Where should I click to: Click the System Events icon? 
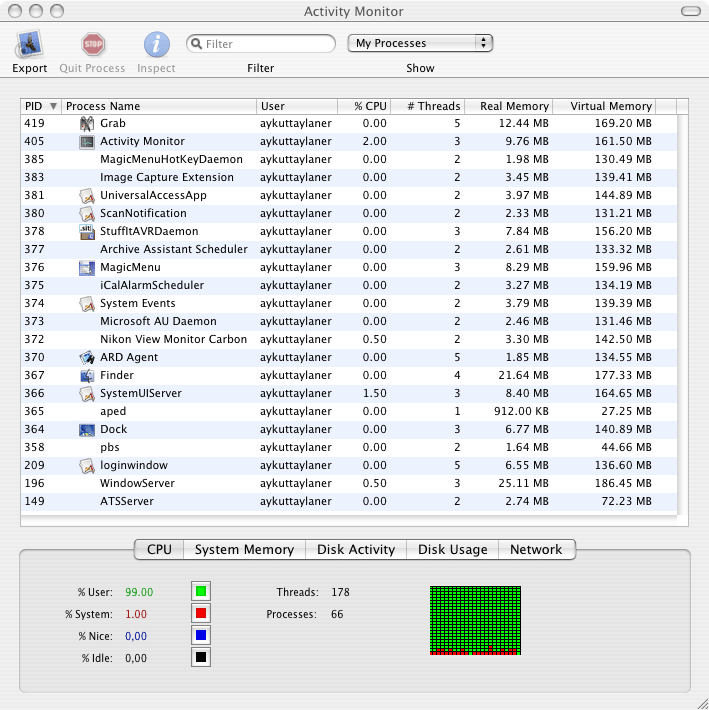point(86,303)
